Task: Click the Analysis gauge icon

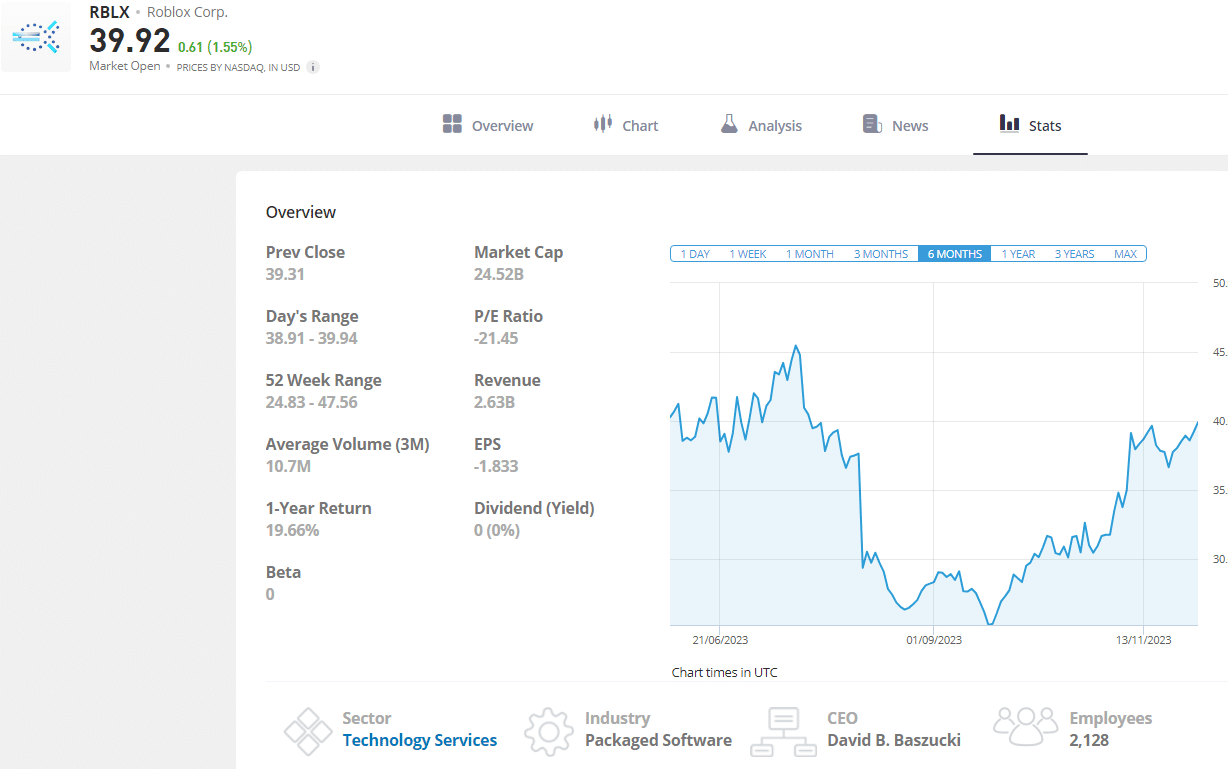Action: [731, 123]
